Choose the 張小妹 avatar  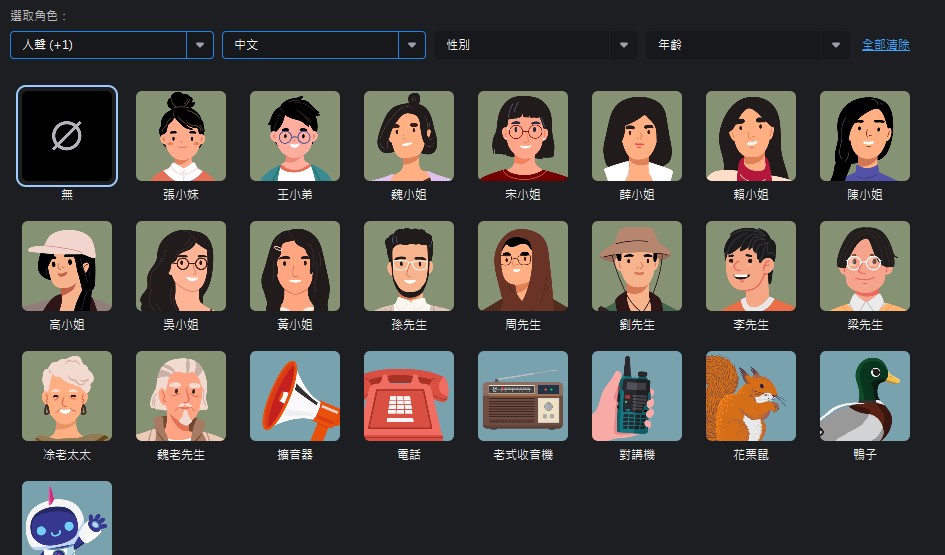tap(181, 136)
